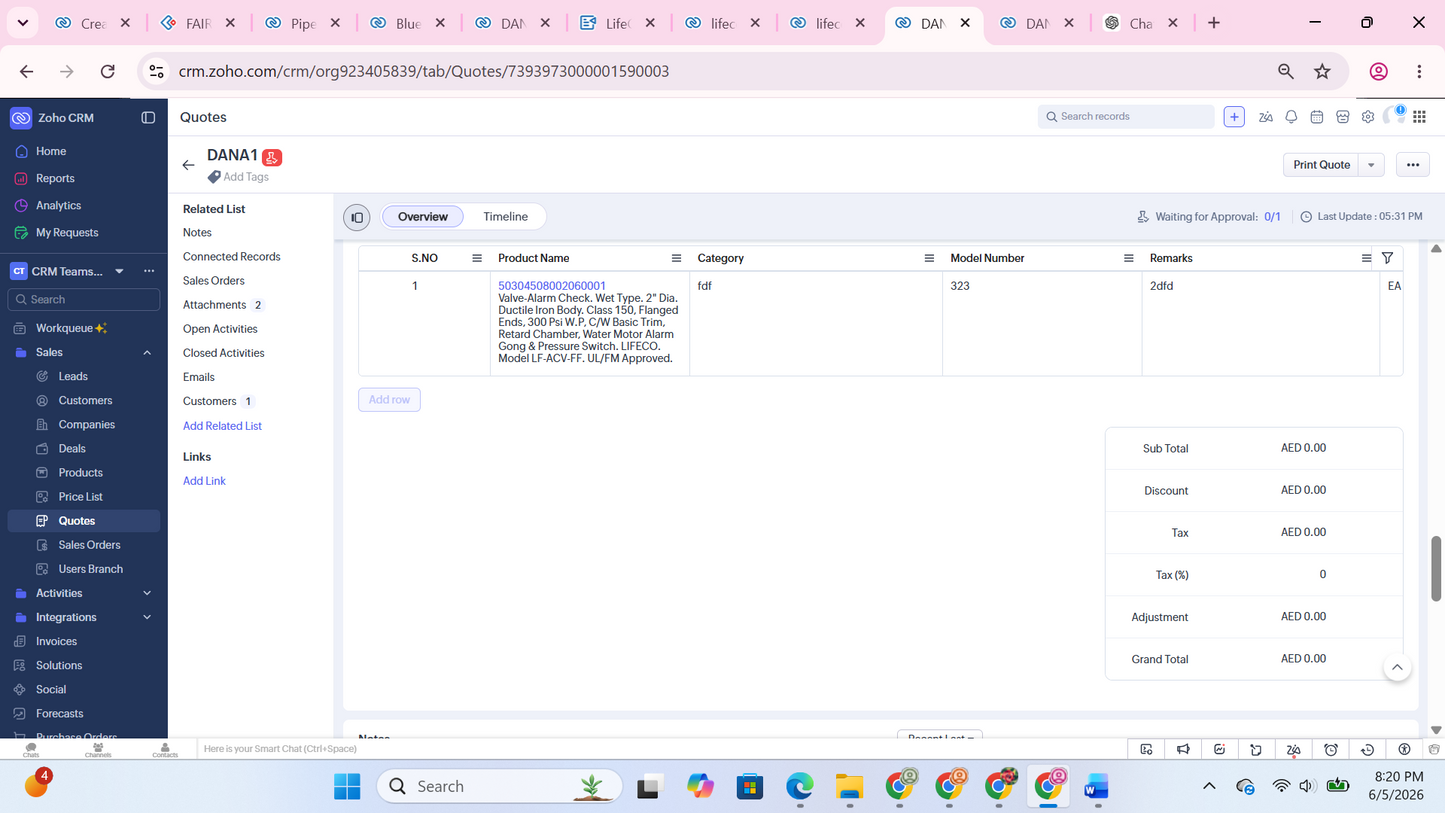Switch to the Overview tab
This screenshot has height=813, width=1445.
tap(423, 217)
